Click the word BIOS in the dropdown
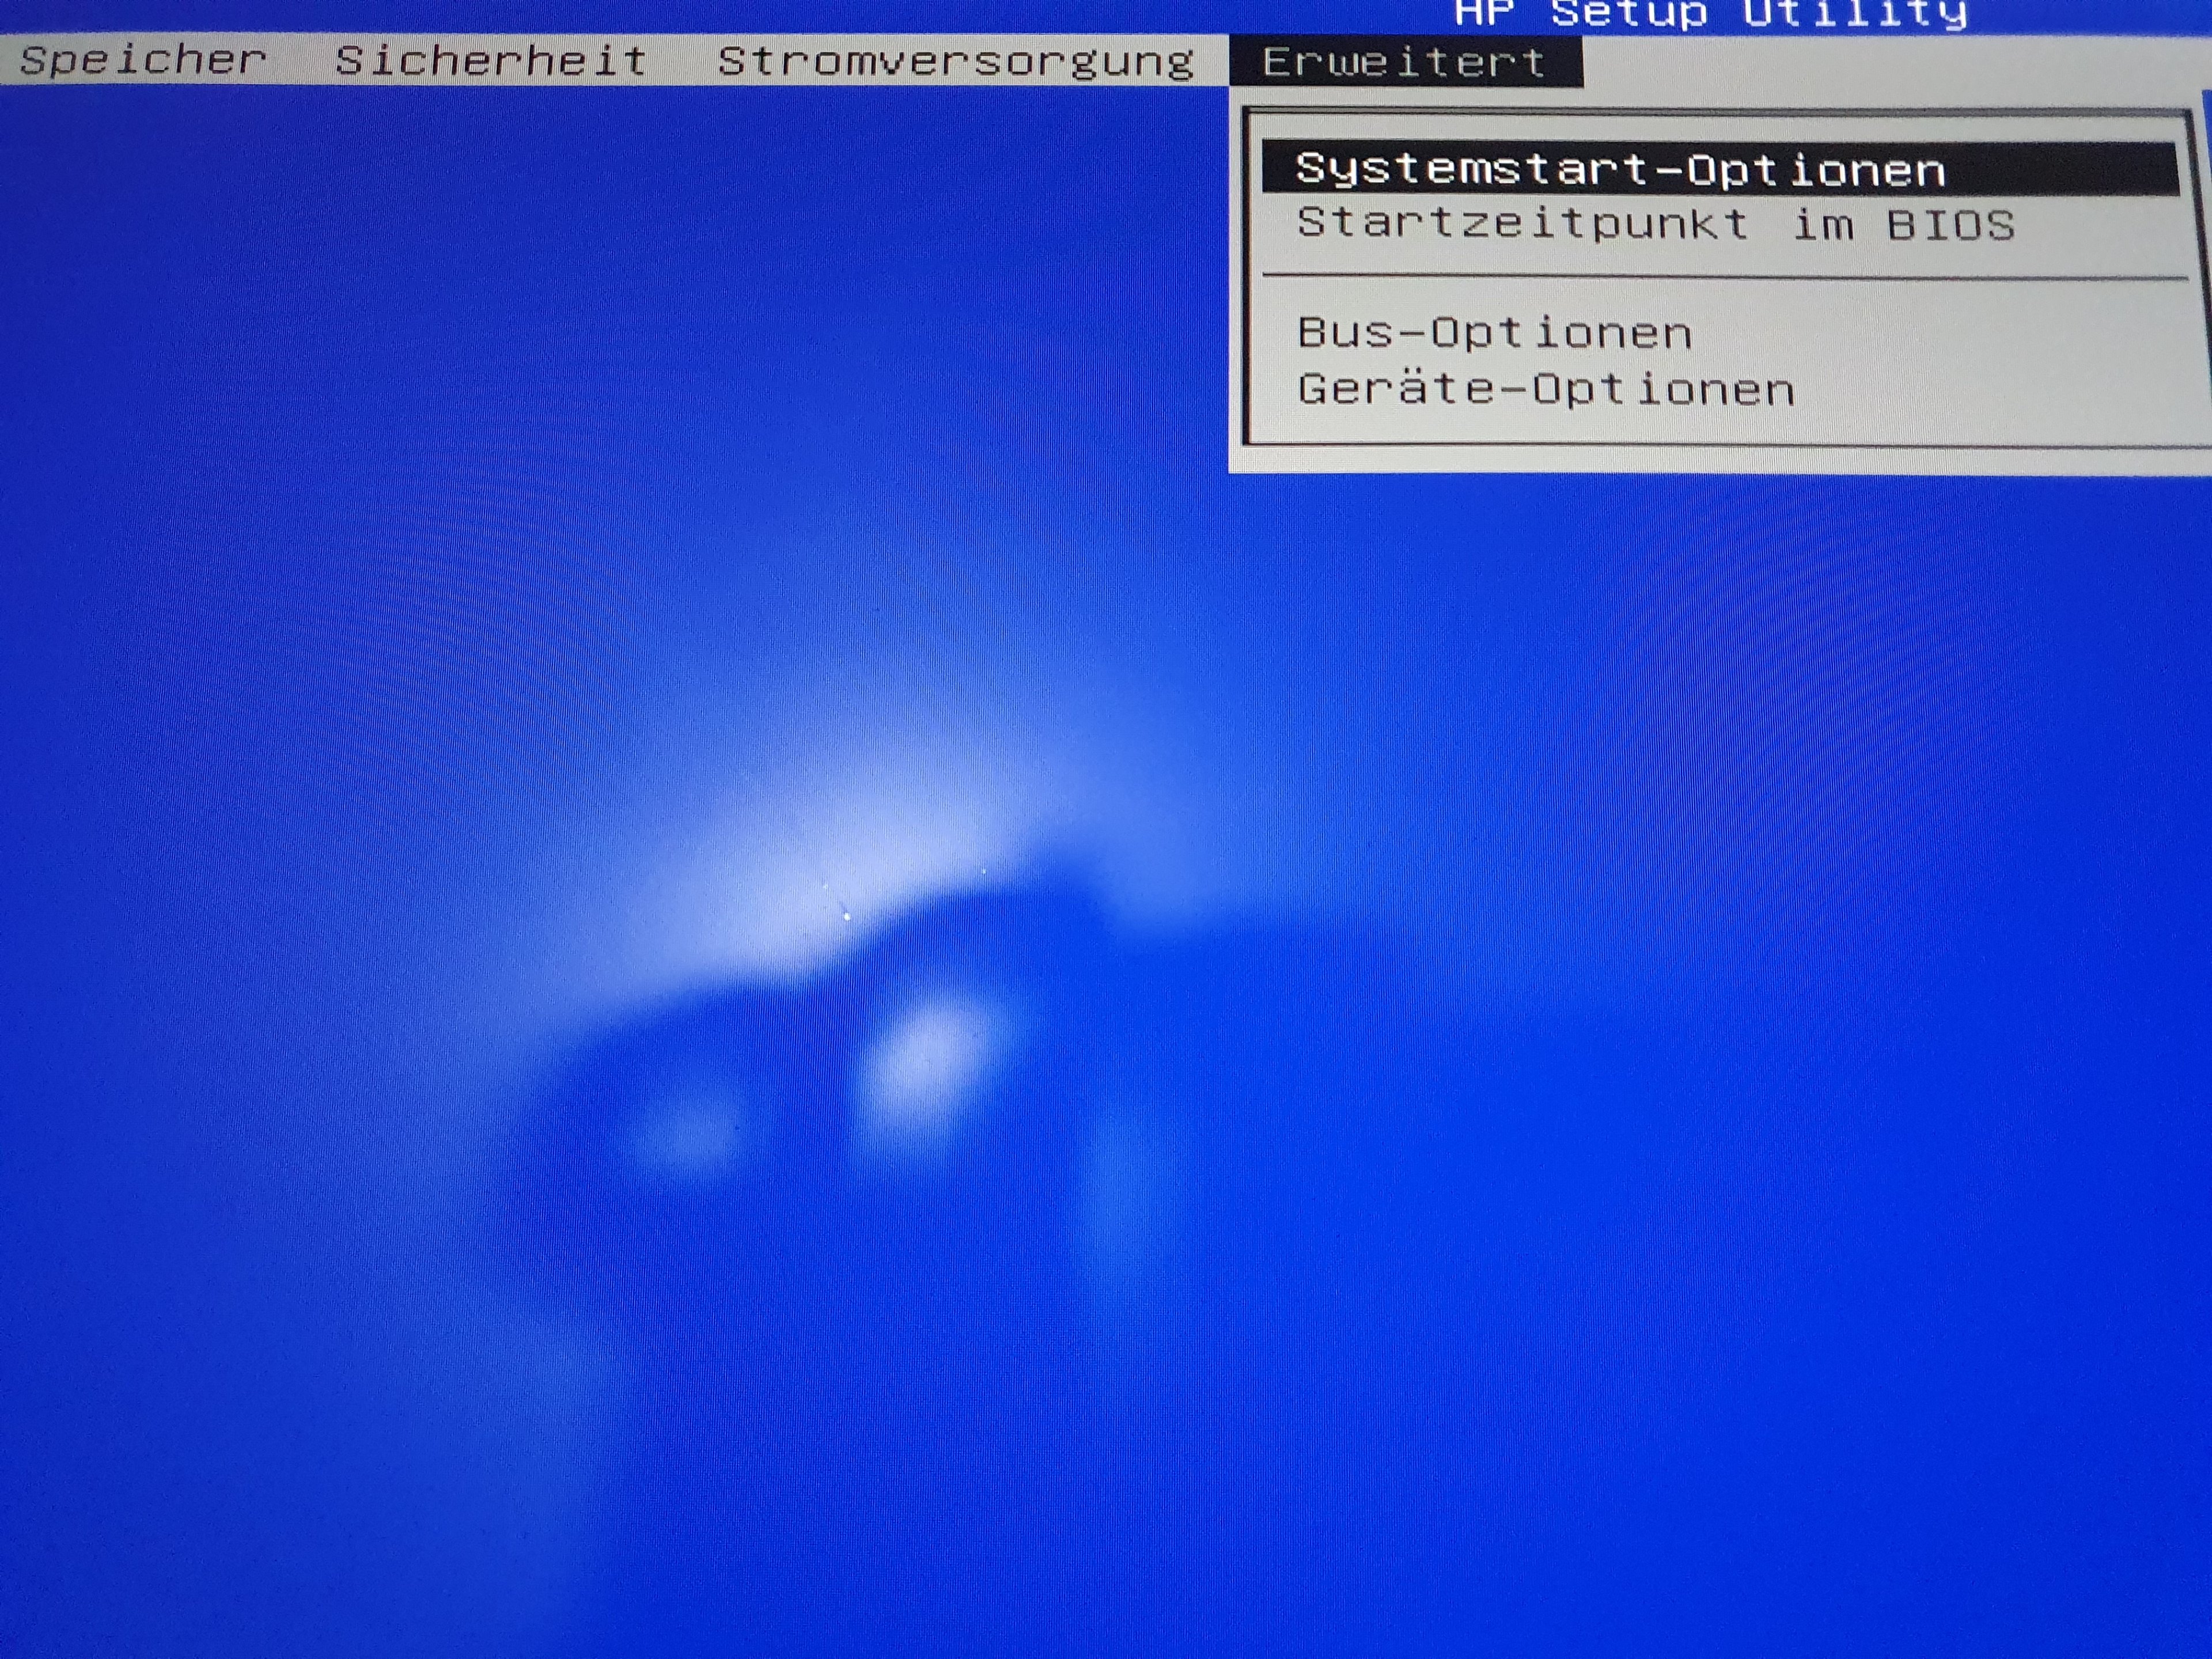The image size is (2212, 1659). (1950, 225)
